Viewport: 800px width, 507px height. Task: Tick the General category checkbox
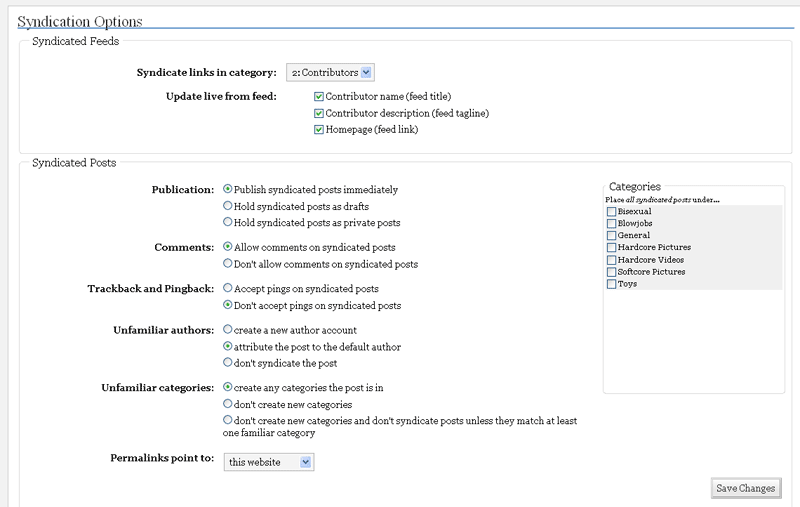pyautogui.click(x=611, y=236)
